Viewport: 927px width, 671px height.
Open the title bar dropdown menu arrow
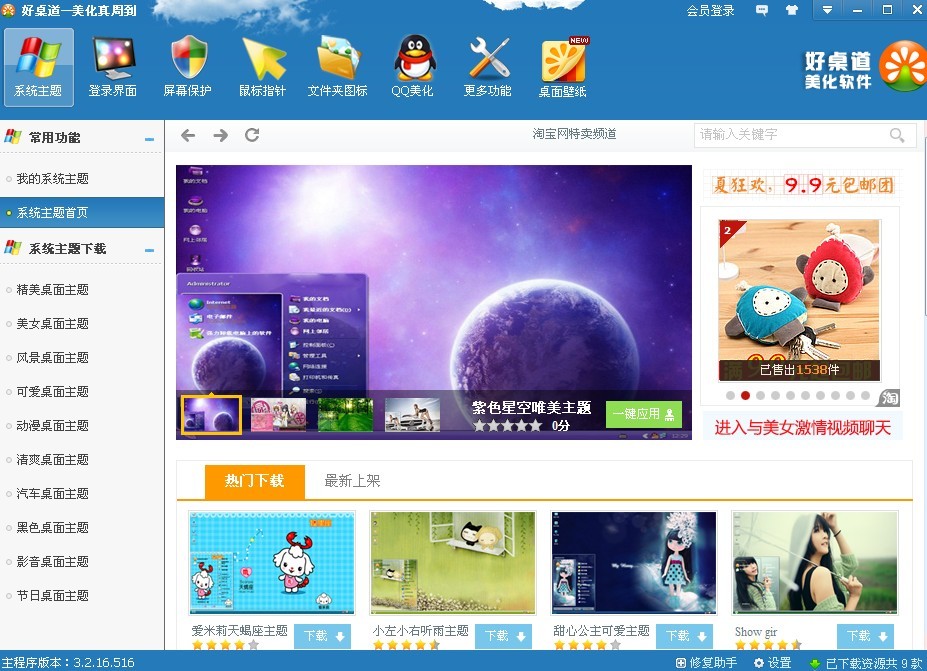(x=827, y=10)
